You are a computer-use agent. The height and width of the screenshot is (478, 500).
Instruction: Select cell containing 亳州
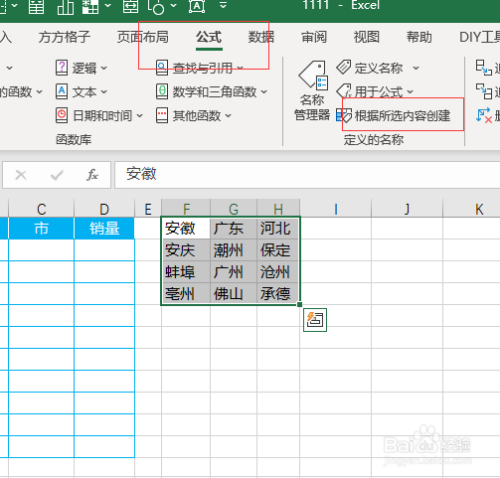(x=186, y=294)
